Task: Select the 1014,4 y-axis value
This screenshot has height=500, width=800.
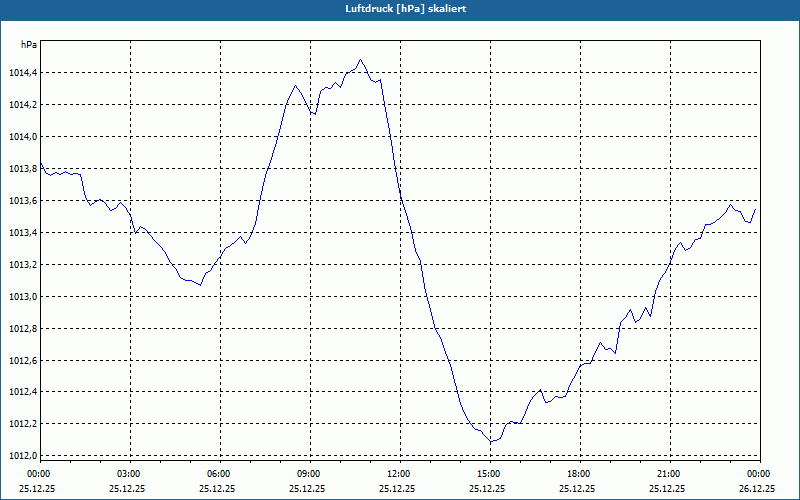Action: point(23,73)
